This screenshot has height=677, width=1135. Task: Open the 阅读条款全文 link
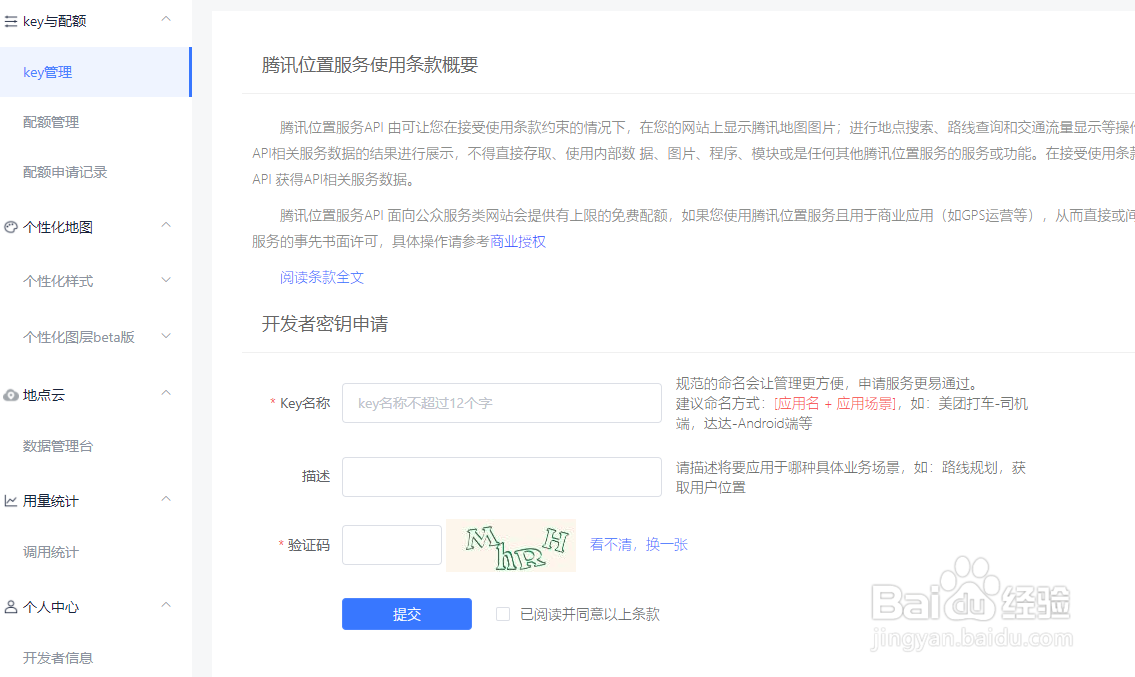point(322,277)
